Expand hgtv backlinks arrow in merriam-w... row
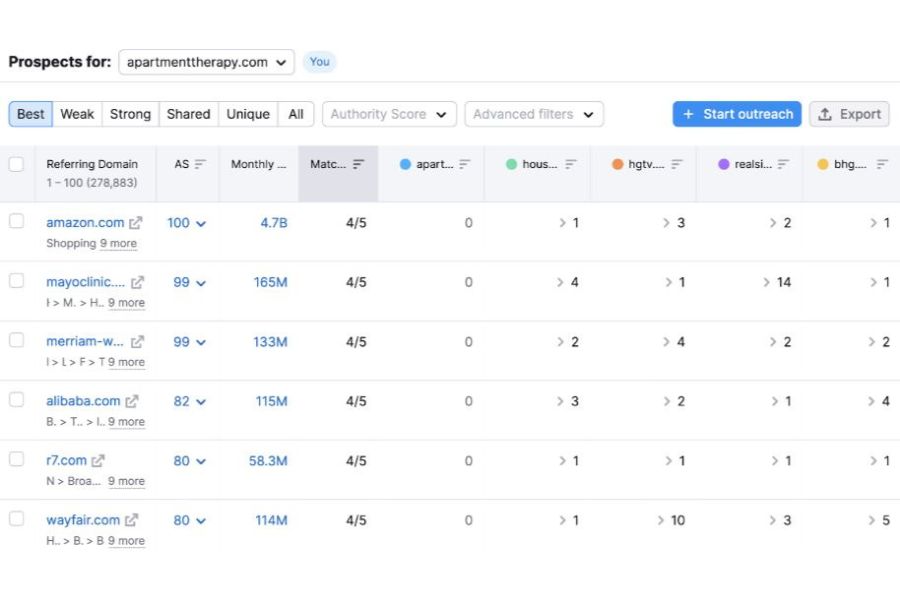This screenshot has width=900, height=600. click(666, 342)
